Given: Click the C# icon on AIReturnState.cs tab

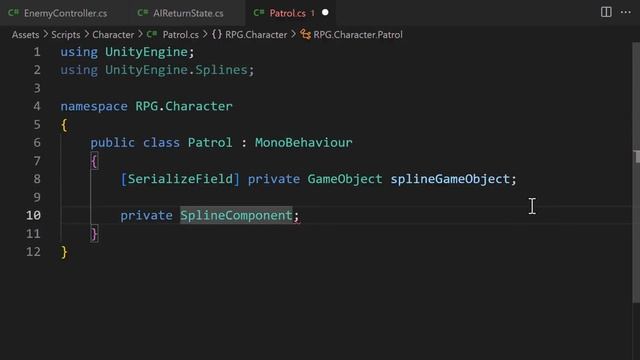Looking at the screenshot, I should pyautogui.click(x=142, y=13).
